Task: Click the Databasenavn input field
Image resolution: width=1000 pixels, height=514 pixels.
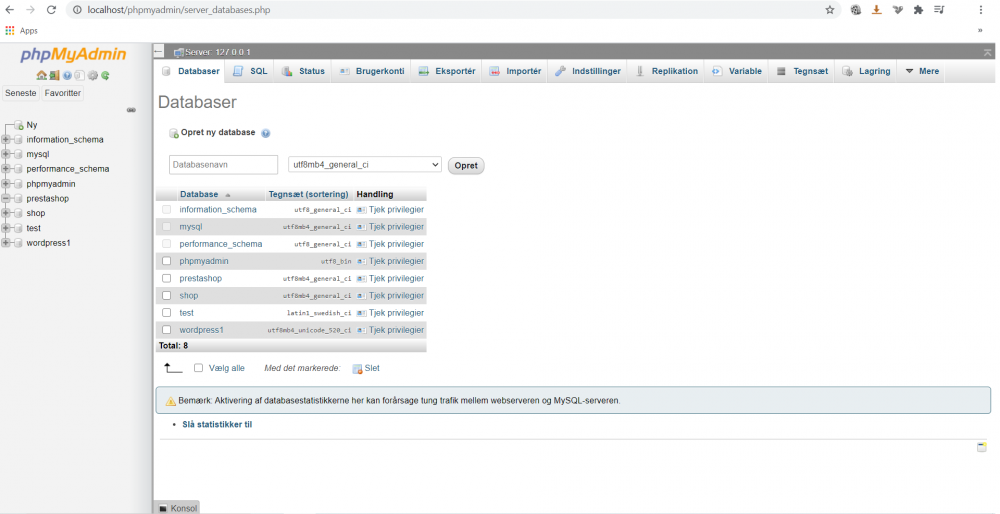Action: pos(223,165)
